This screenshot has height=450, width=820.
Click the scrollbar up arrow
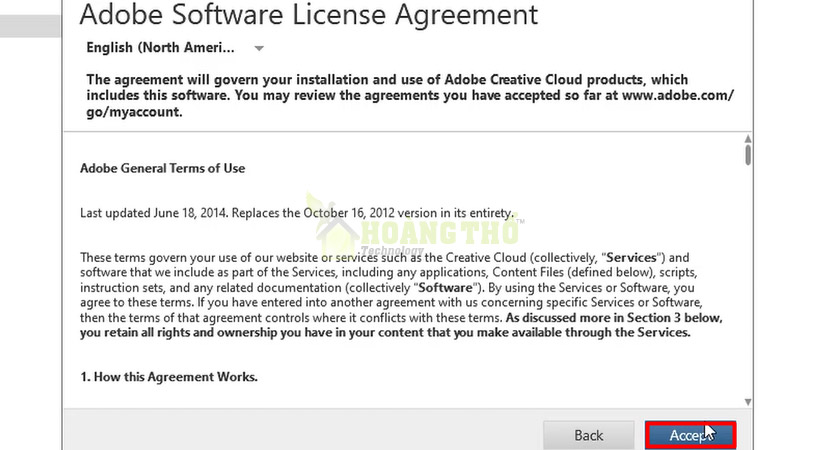pyautogui.click(x=747, y=139)
